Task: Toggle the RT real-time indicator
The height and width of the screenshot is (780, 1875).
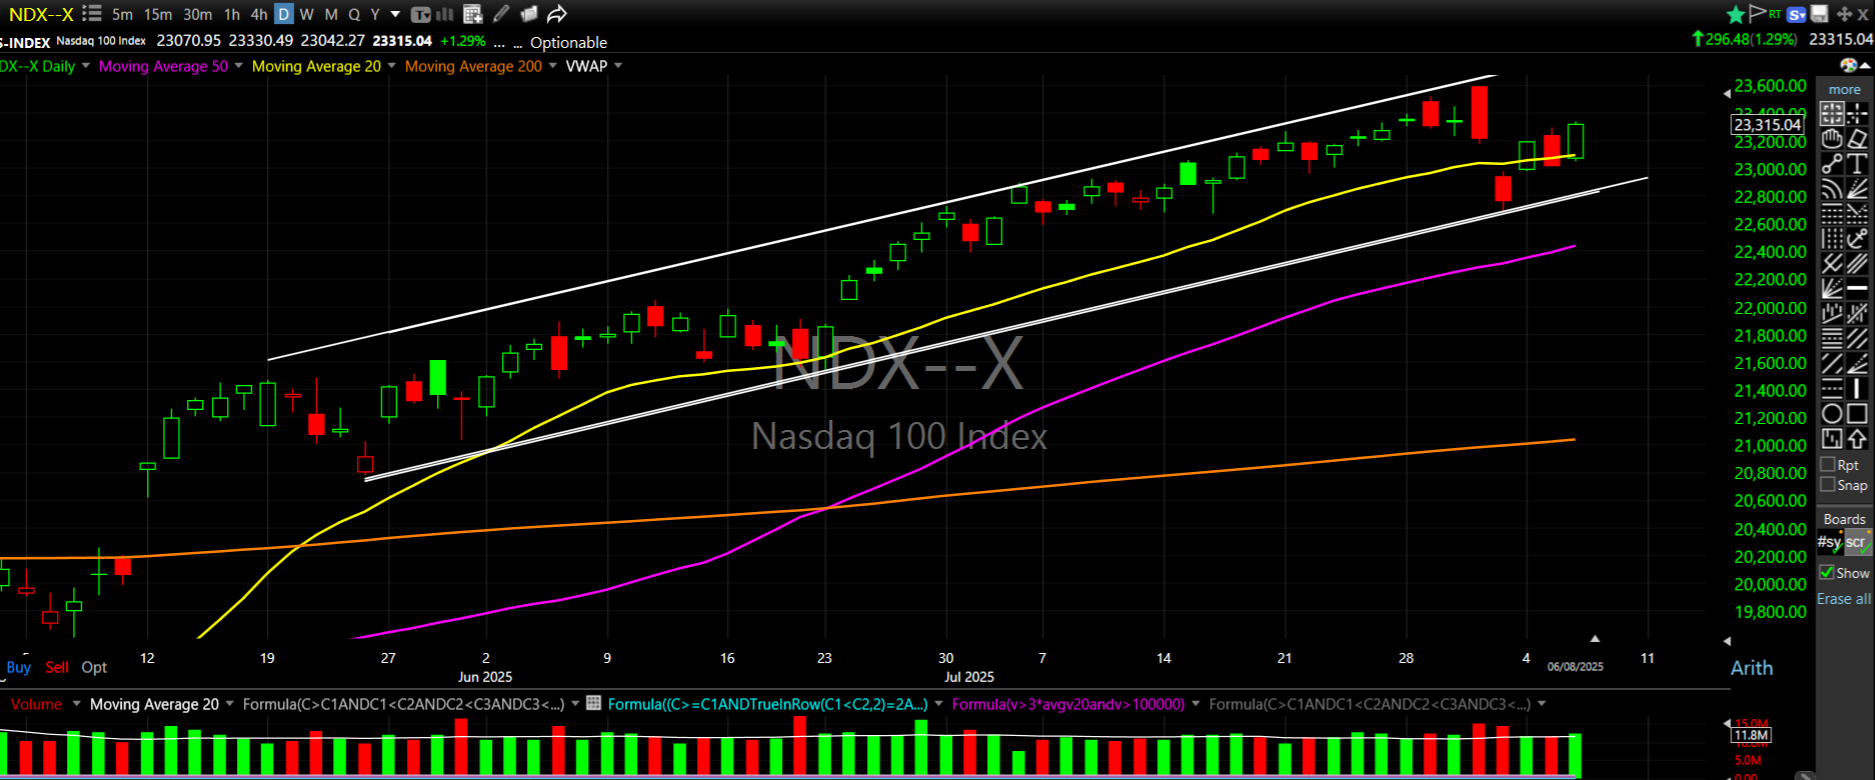Action: click(1775, 13)
